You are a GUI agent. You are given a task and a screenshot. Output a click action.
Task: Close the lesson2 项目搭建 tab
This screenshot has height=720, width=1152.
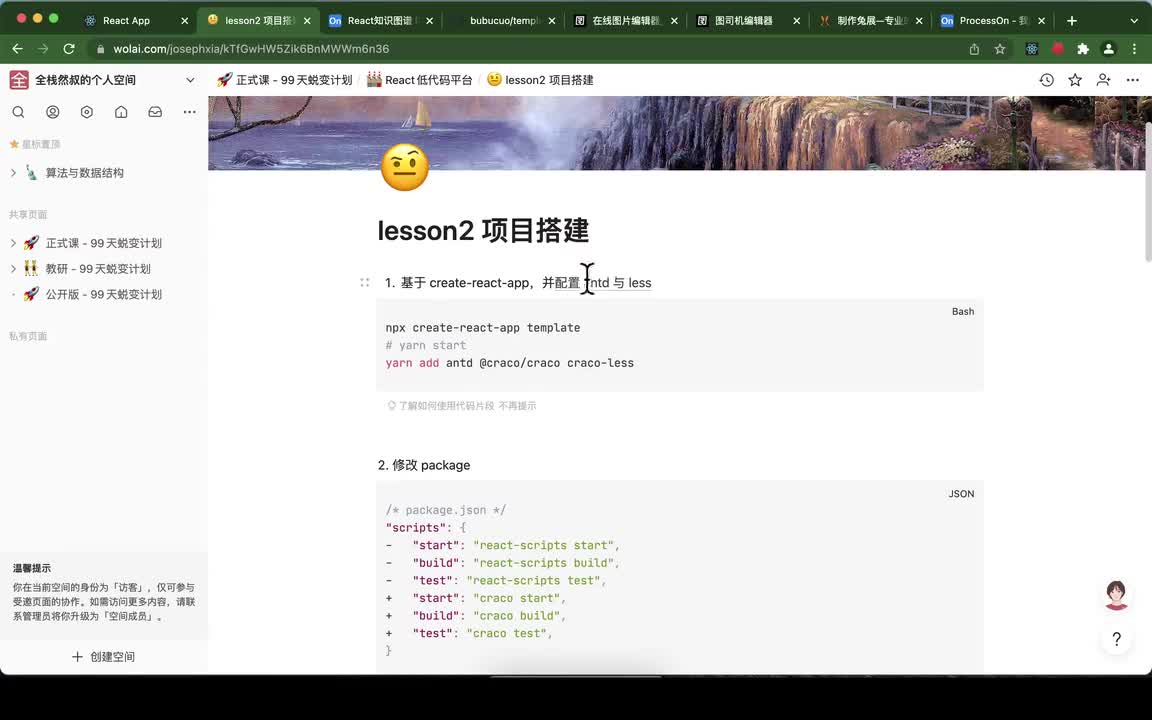(307, 21)
